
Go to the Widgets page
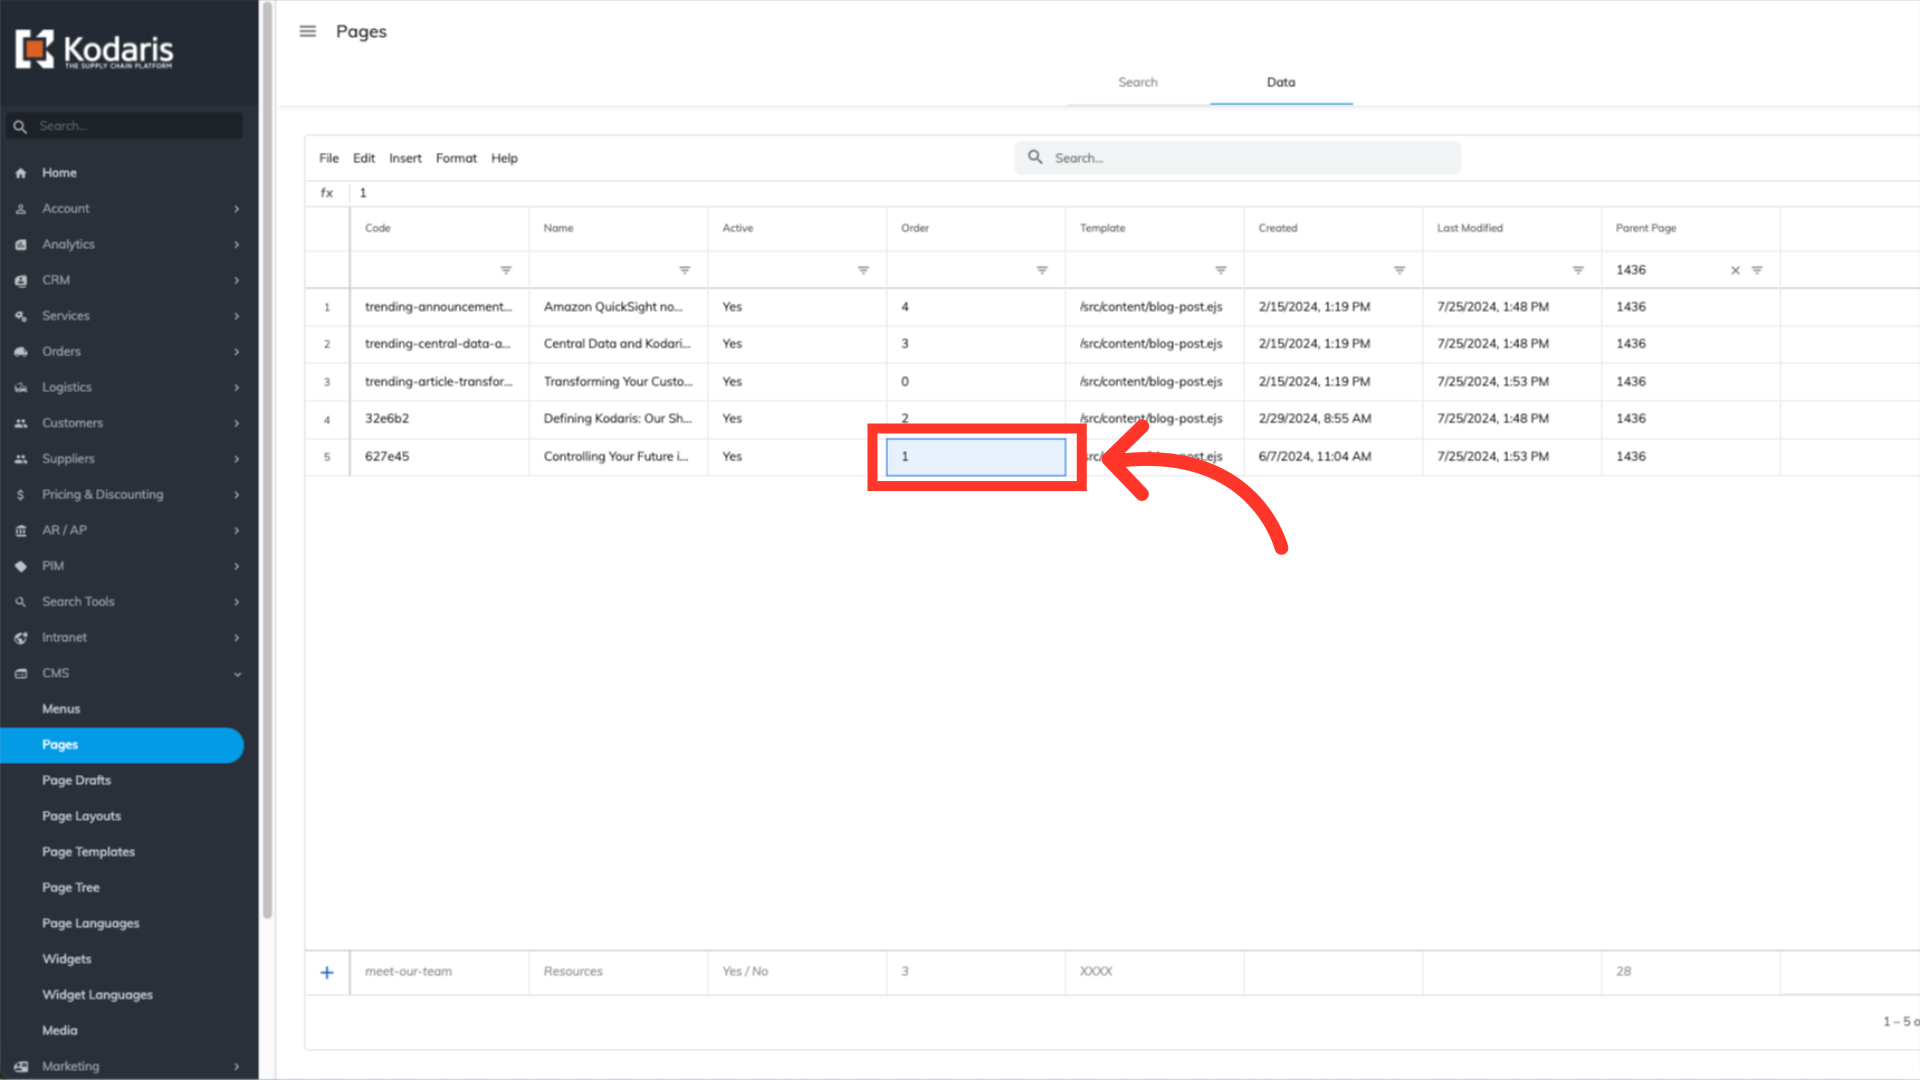pos(66,959)
